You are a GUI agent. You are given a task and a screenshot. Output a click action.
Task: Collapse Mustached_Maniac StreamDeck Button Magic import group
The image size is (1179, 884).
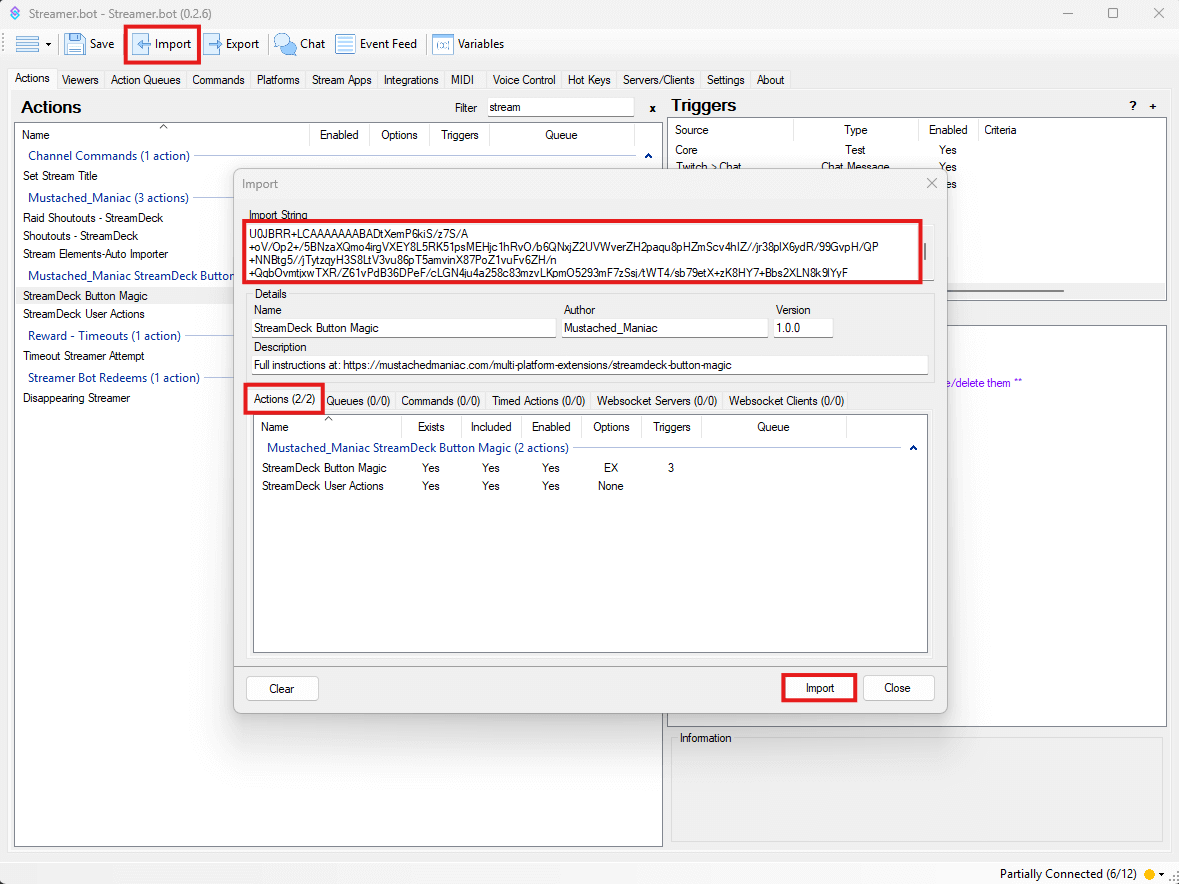913,449
